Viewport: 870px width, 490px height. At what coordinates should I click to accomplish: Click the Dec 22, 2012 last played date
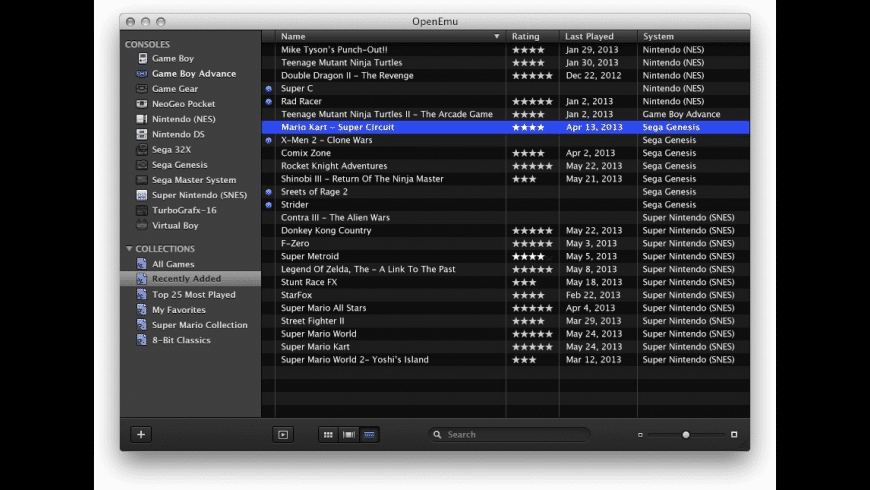tap(594, 75)
